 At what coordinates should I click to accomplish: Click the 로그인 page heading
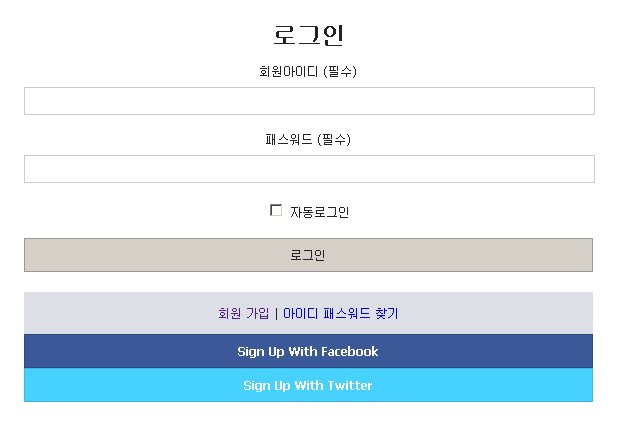click(308, 35)
